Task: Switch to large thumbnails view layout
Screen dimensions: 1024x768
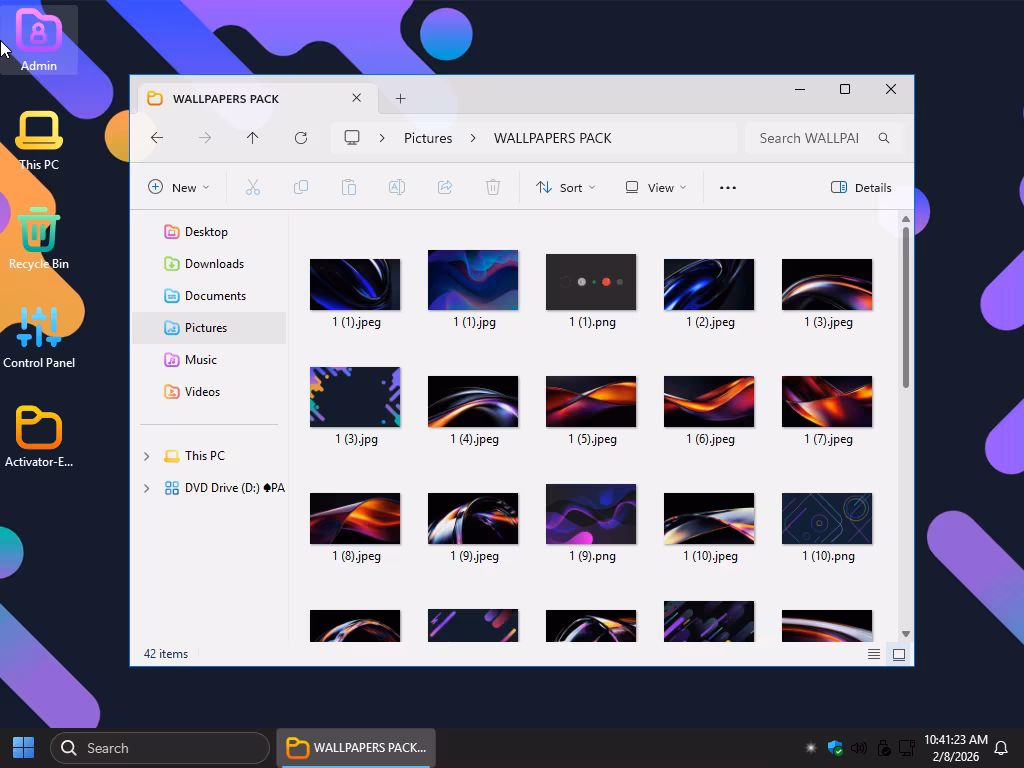Action: (898, 654)
